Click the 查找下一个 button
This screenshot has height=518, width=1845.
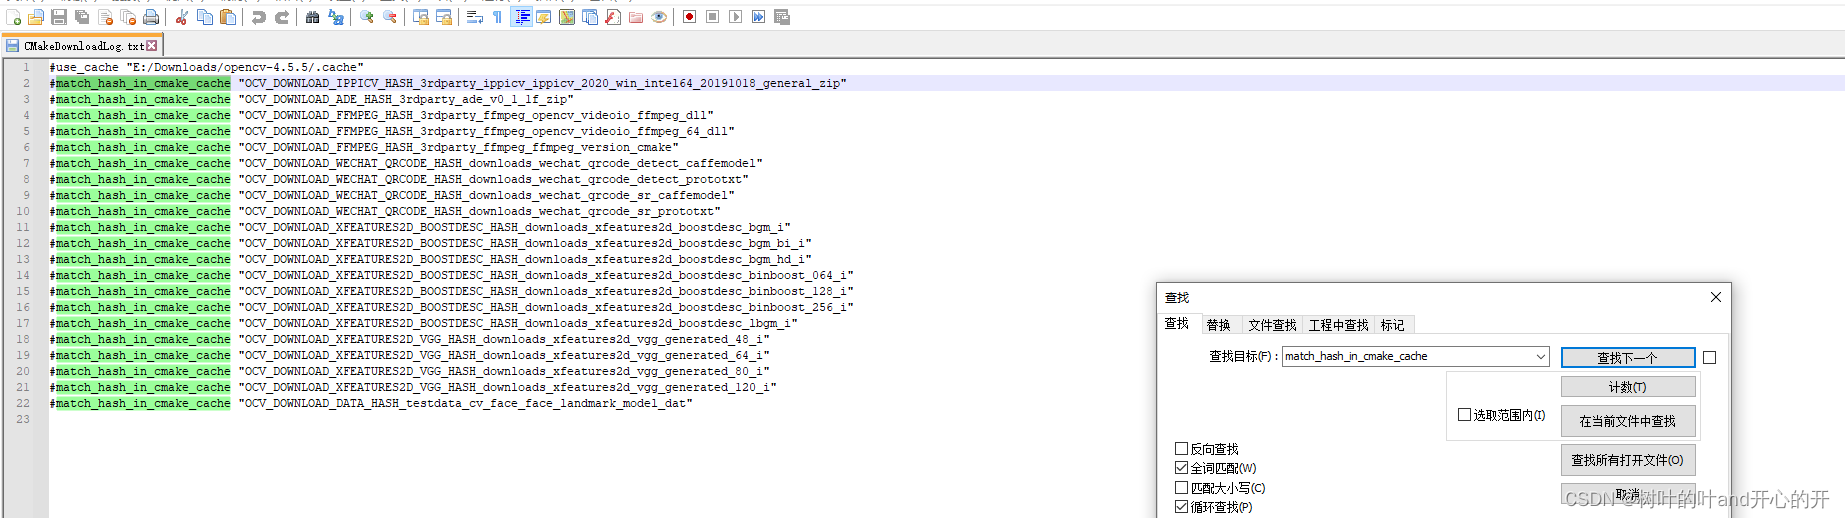pyautogui.click(x=1628, y=357)
